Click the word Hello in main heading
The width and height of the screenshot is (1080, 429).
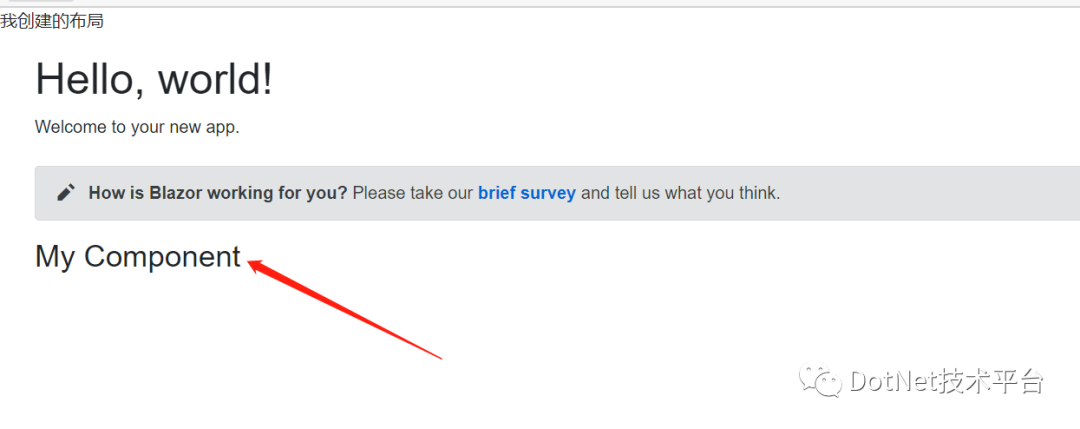(x=90, y=78)
